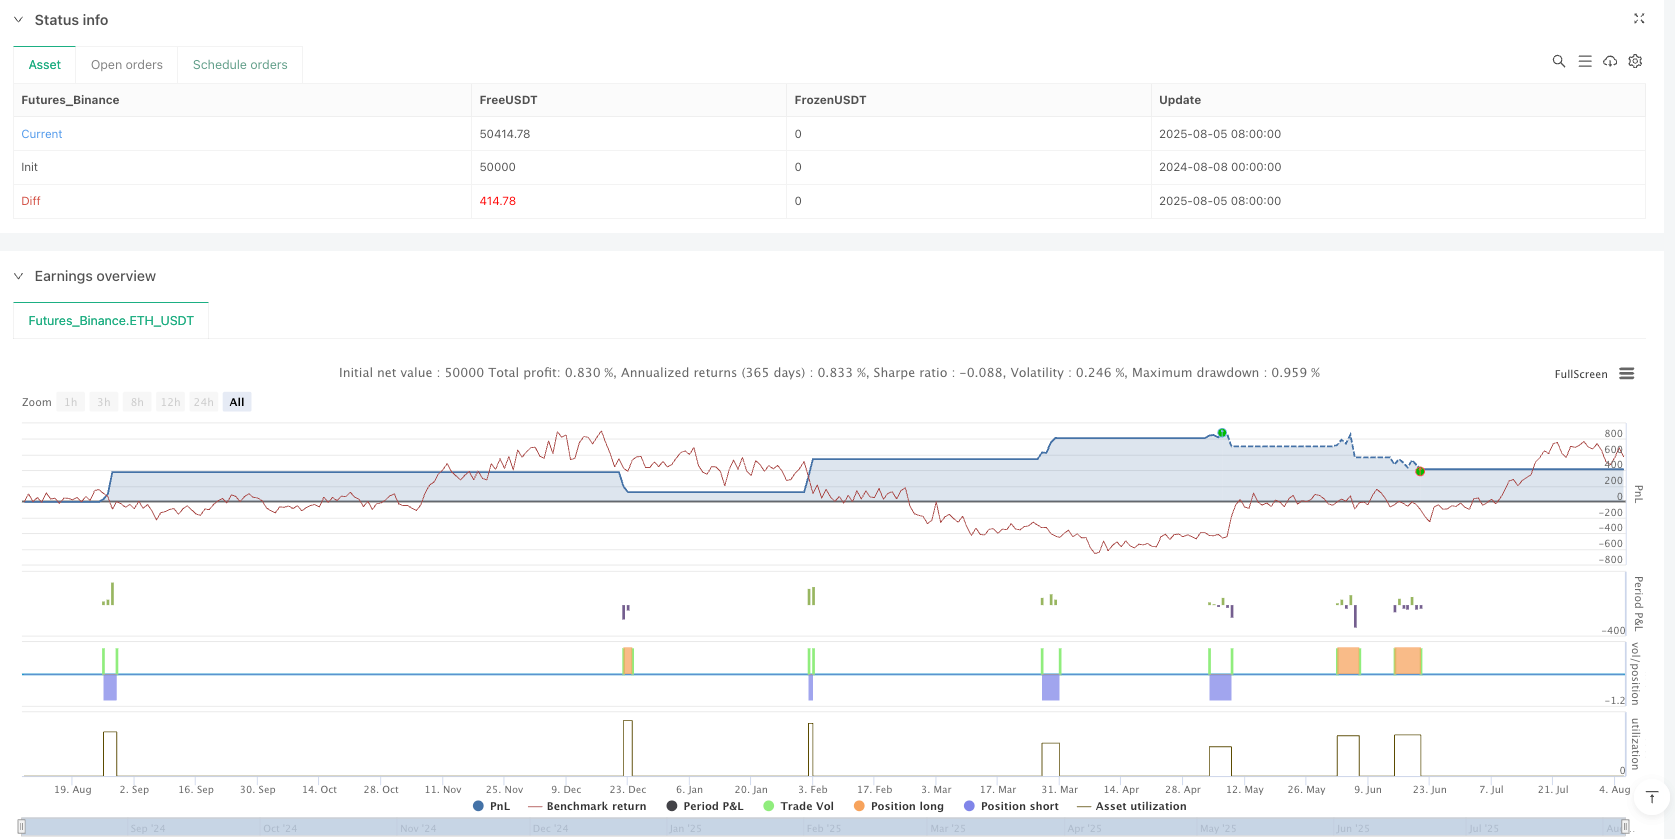Expand panel with the top-right fullscreen arrows
The image size is (1675, 839).
(x=1639, y=19)
